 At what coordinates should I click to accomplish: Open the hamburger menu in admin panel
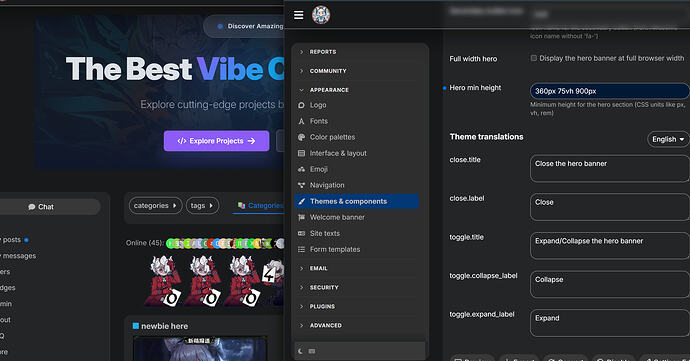298,15
